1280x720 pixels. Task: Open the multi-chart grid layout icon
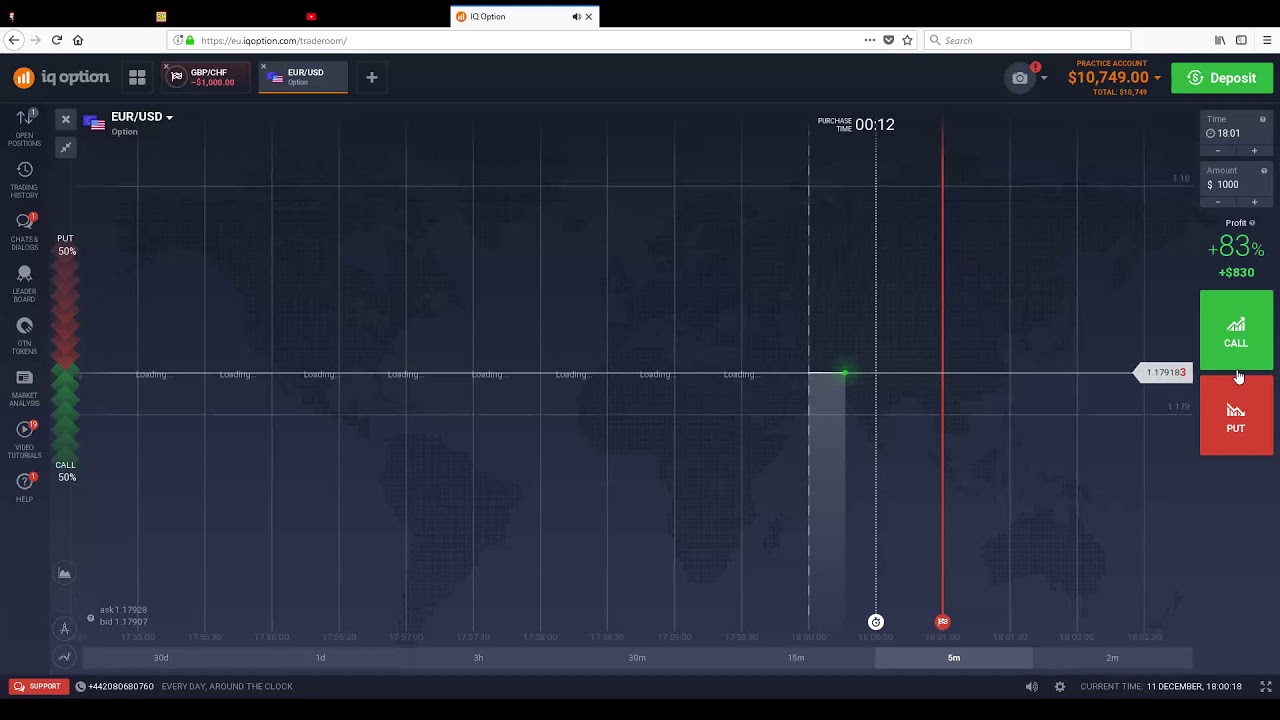[137, 77]
